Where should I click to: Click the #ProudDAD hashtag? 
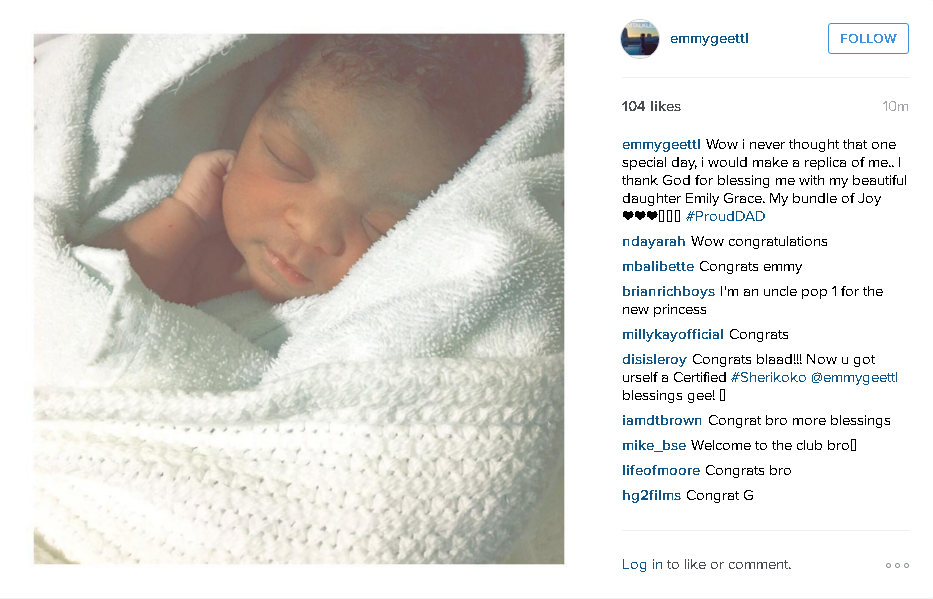coord(725,217)
